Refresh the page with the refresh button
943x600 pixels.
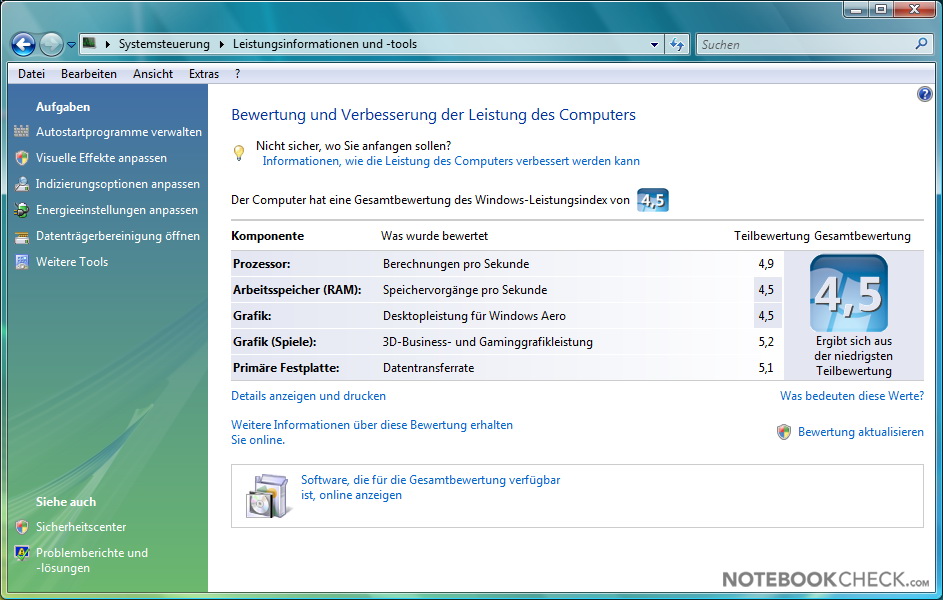[x=677, y=44]
